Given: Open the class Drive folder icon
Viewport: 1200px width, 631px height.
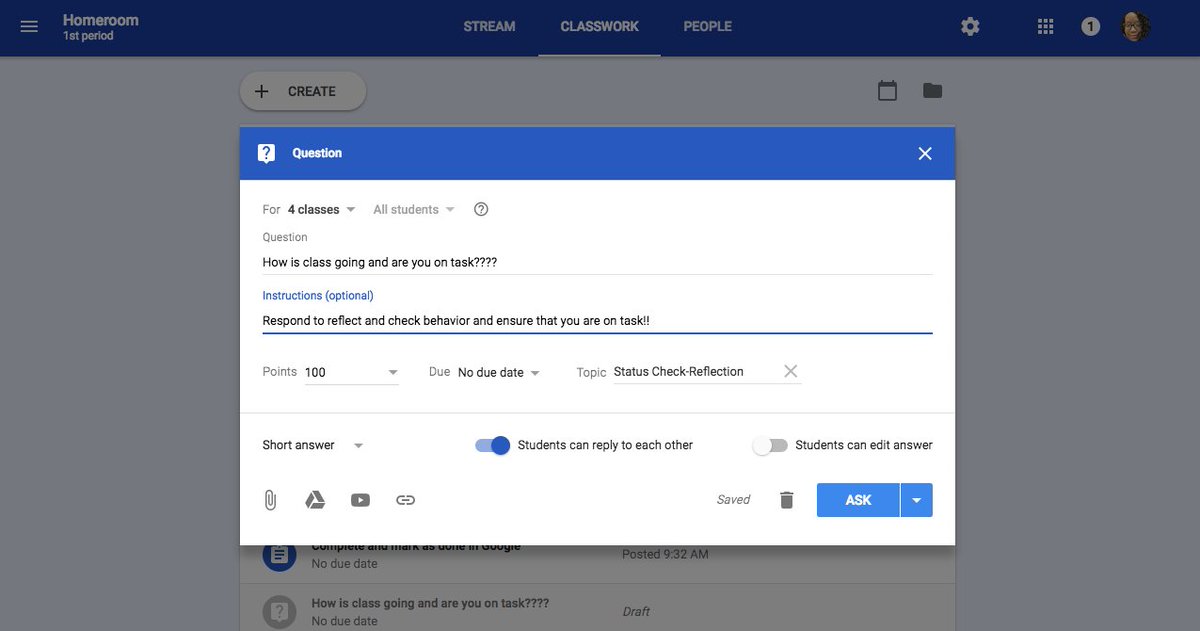Looking at the screenshot, I should tap(932, 91).
